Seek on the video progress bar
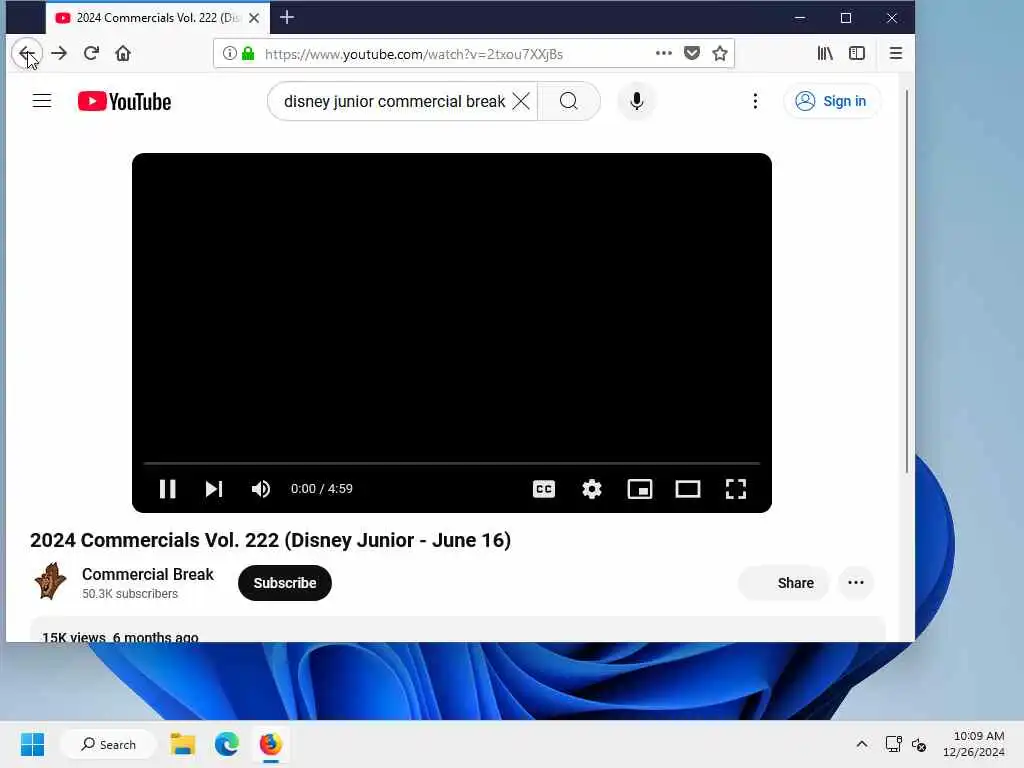This screenshot has height=768, width=1024. (x=451, y=463)
